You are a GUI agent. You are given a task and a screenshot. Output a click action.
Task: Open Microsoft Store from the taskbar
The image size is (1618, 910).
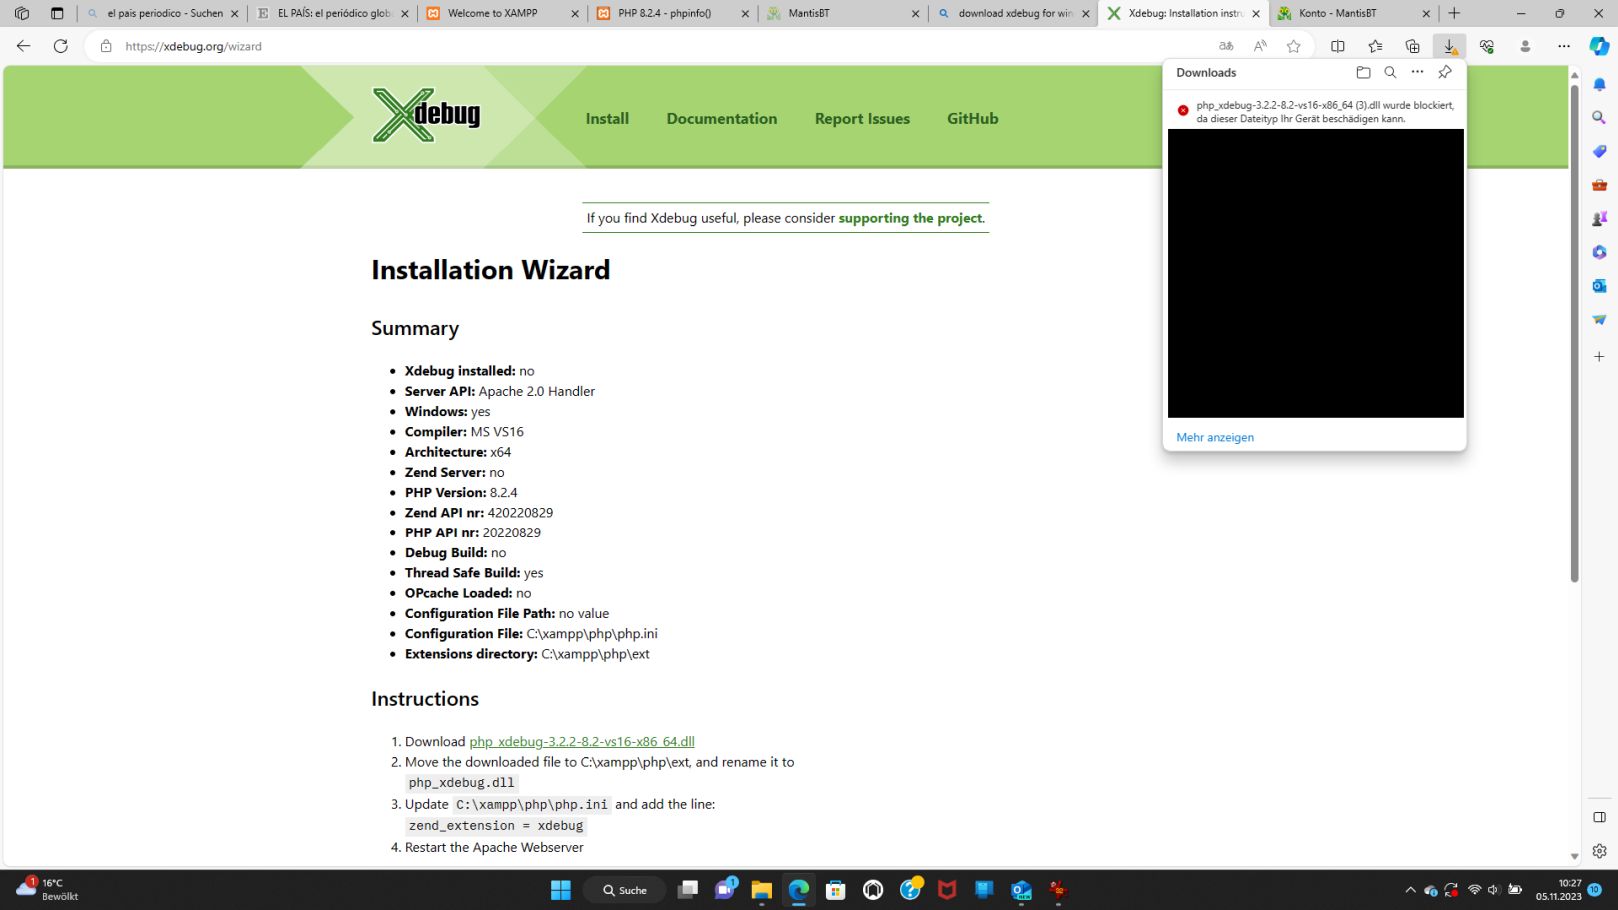(836, 890)
